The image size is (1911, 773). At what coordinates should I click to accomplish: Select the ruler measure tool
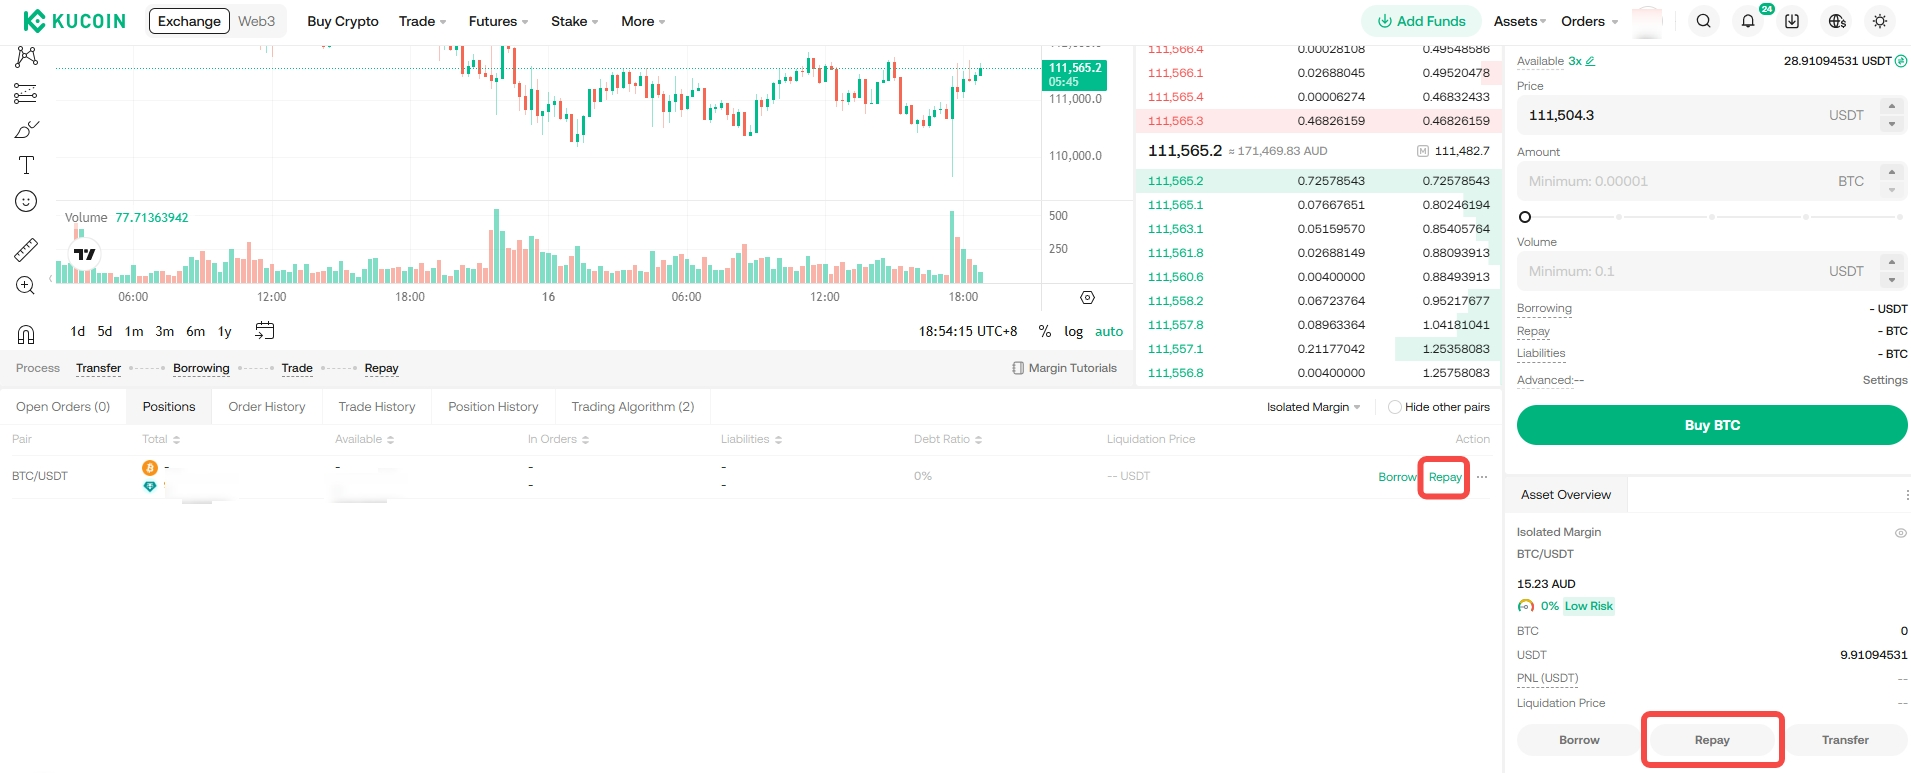(26, 249)
